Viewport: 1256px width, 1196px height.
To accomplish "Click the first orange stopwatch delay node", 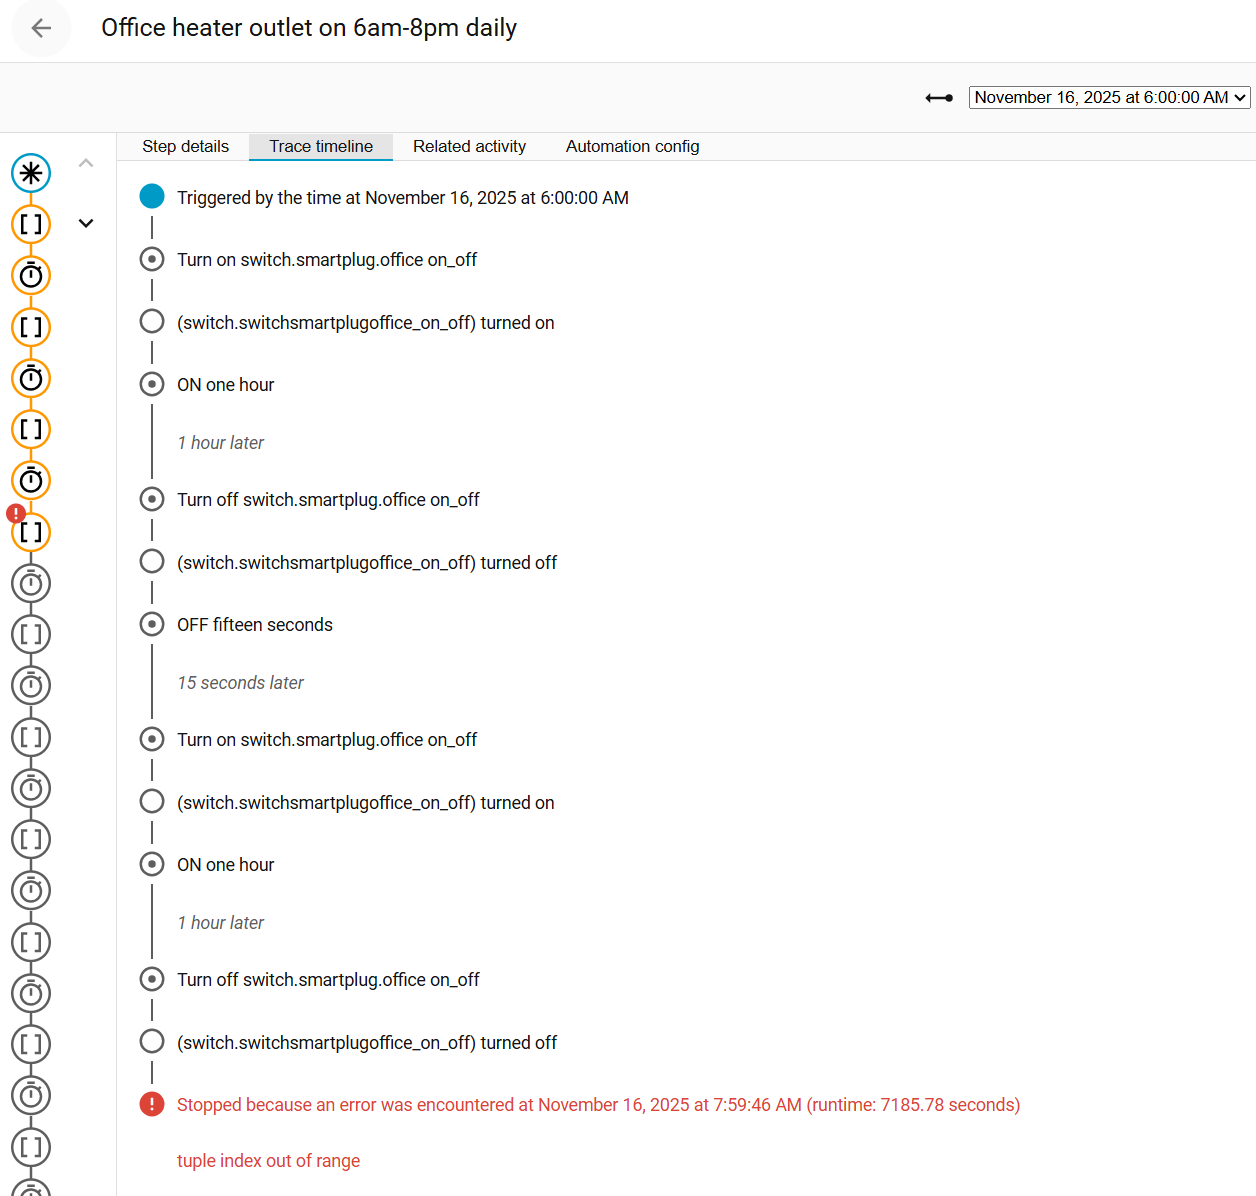I will 31,275.
